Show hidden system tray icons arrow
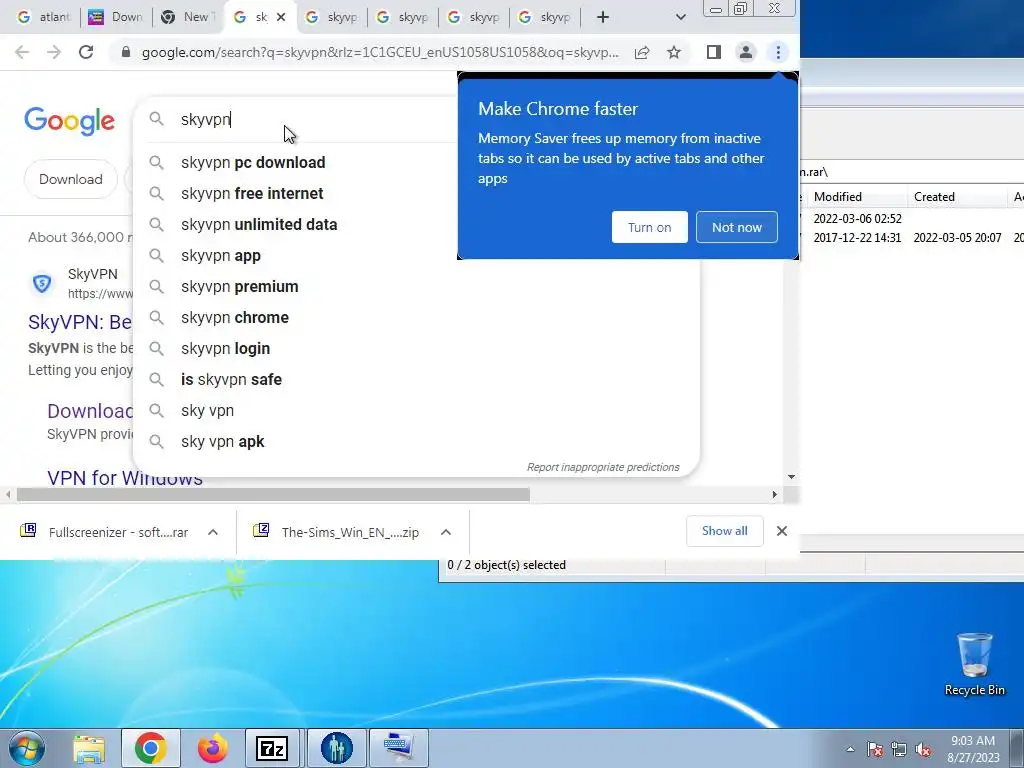The image size is (1024, 768). tap(850, 749)
